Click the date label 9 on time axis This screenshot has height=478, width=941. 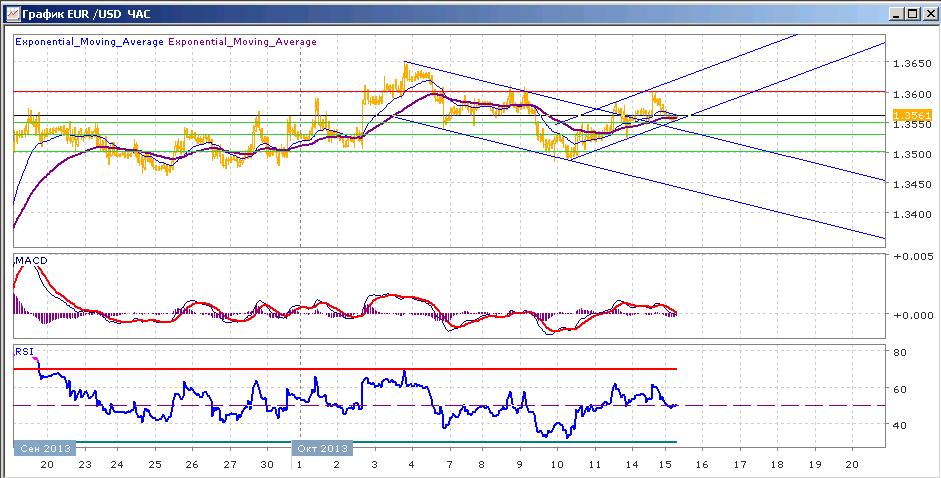coord(519,465)
